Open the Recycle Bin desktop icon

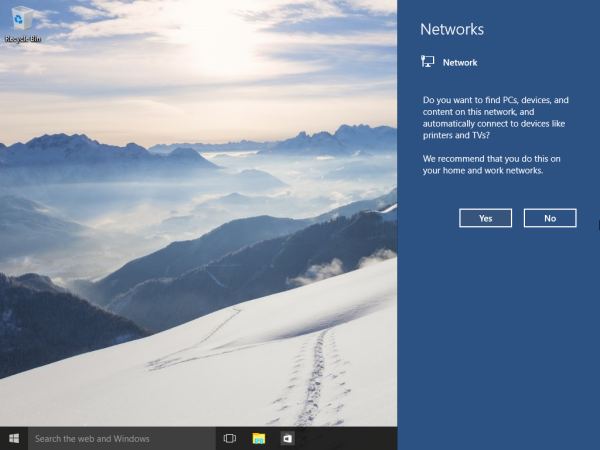click(20, 20)
